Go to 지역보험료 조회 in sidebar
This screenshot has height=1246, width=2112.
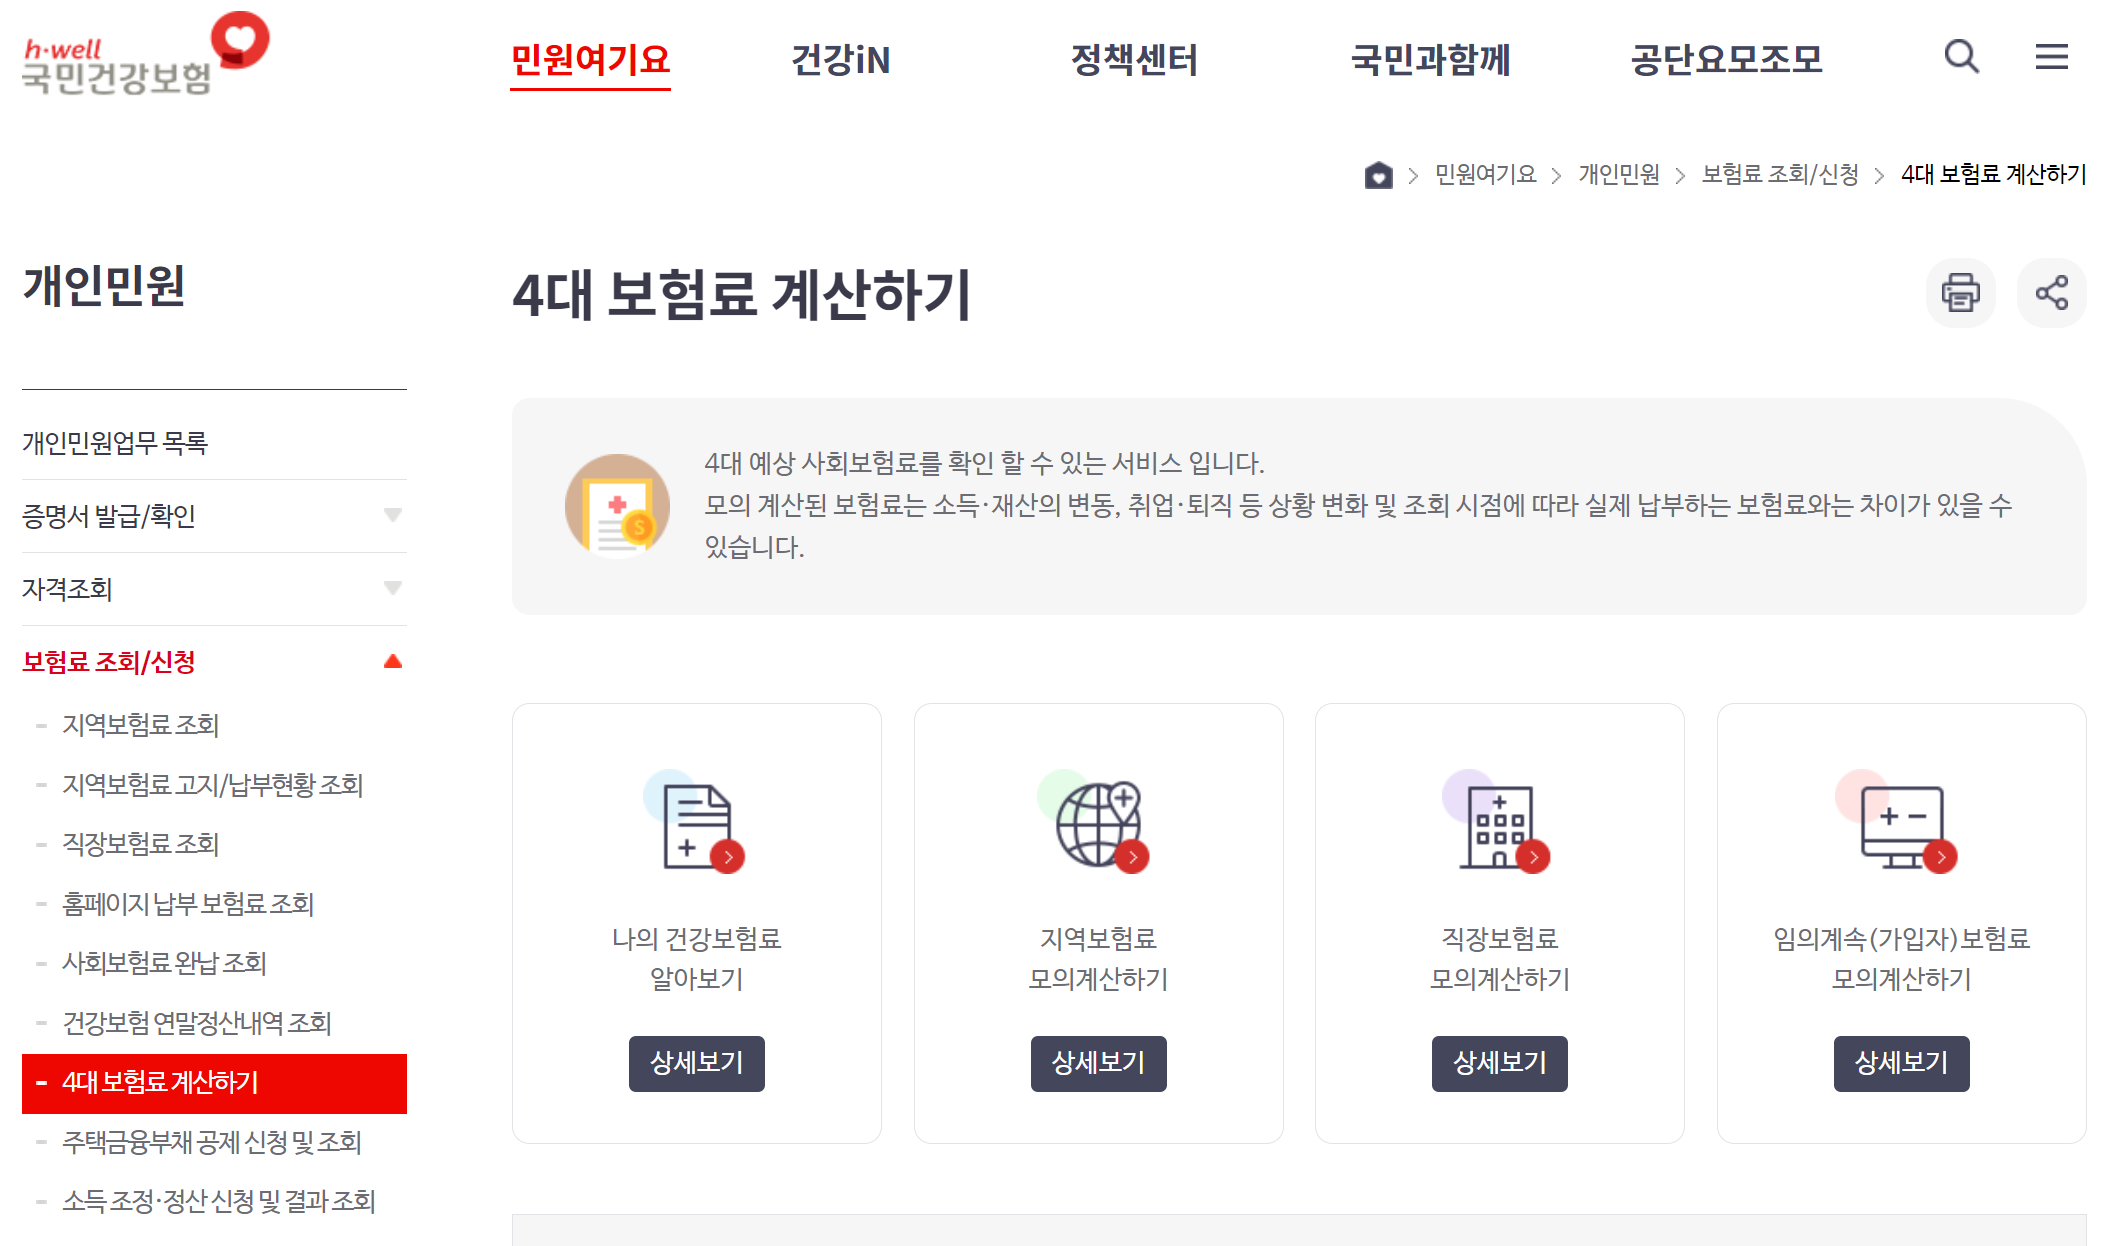(x=140, y=725)
